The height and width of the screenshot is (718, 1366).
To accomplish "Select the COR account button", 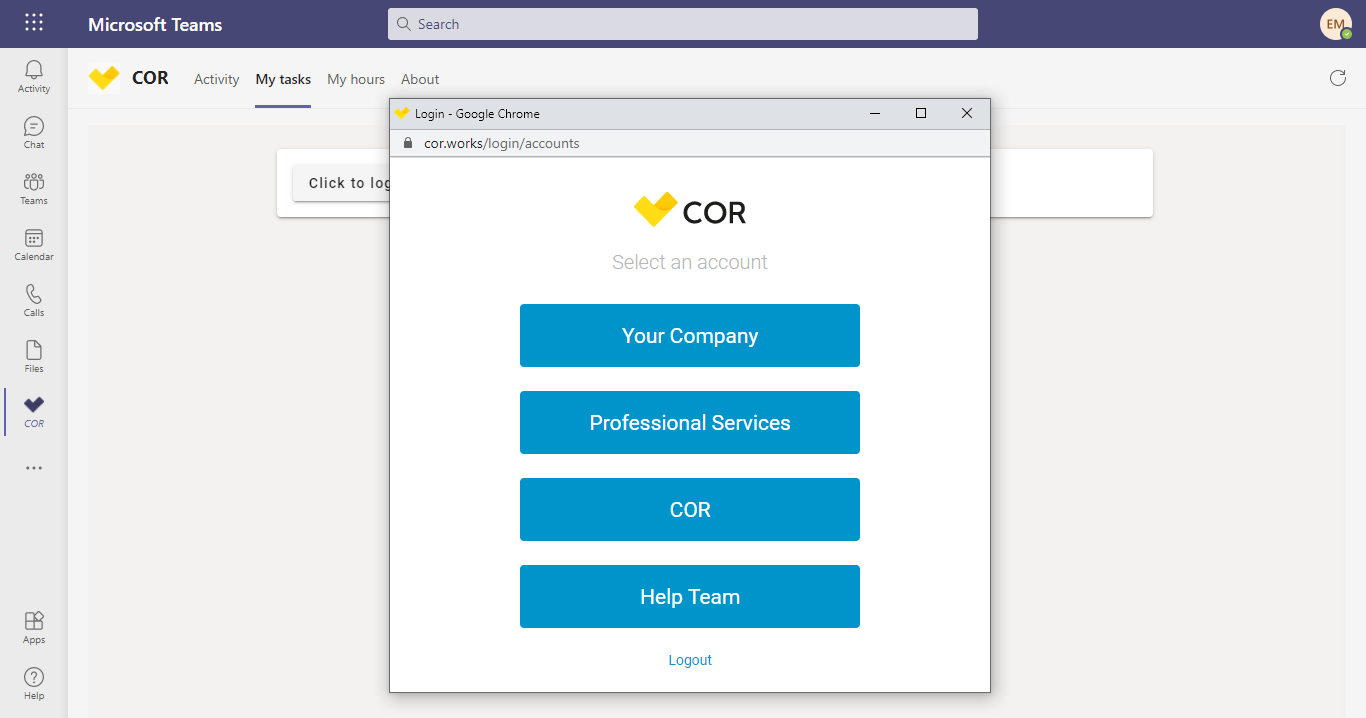I will (690, 510).
